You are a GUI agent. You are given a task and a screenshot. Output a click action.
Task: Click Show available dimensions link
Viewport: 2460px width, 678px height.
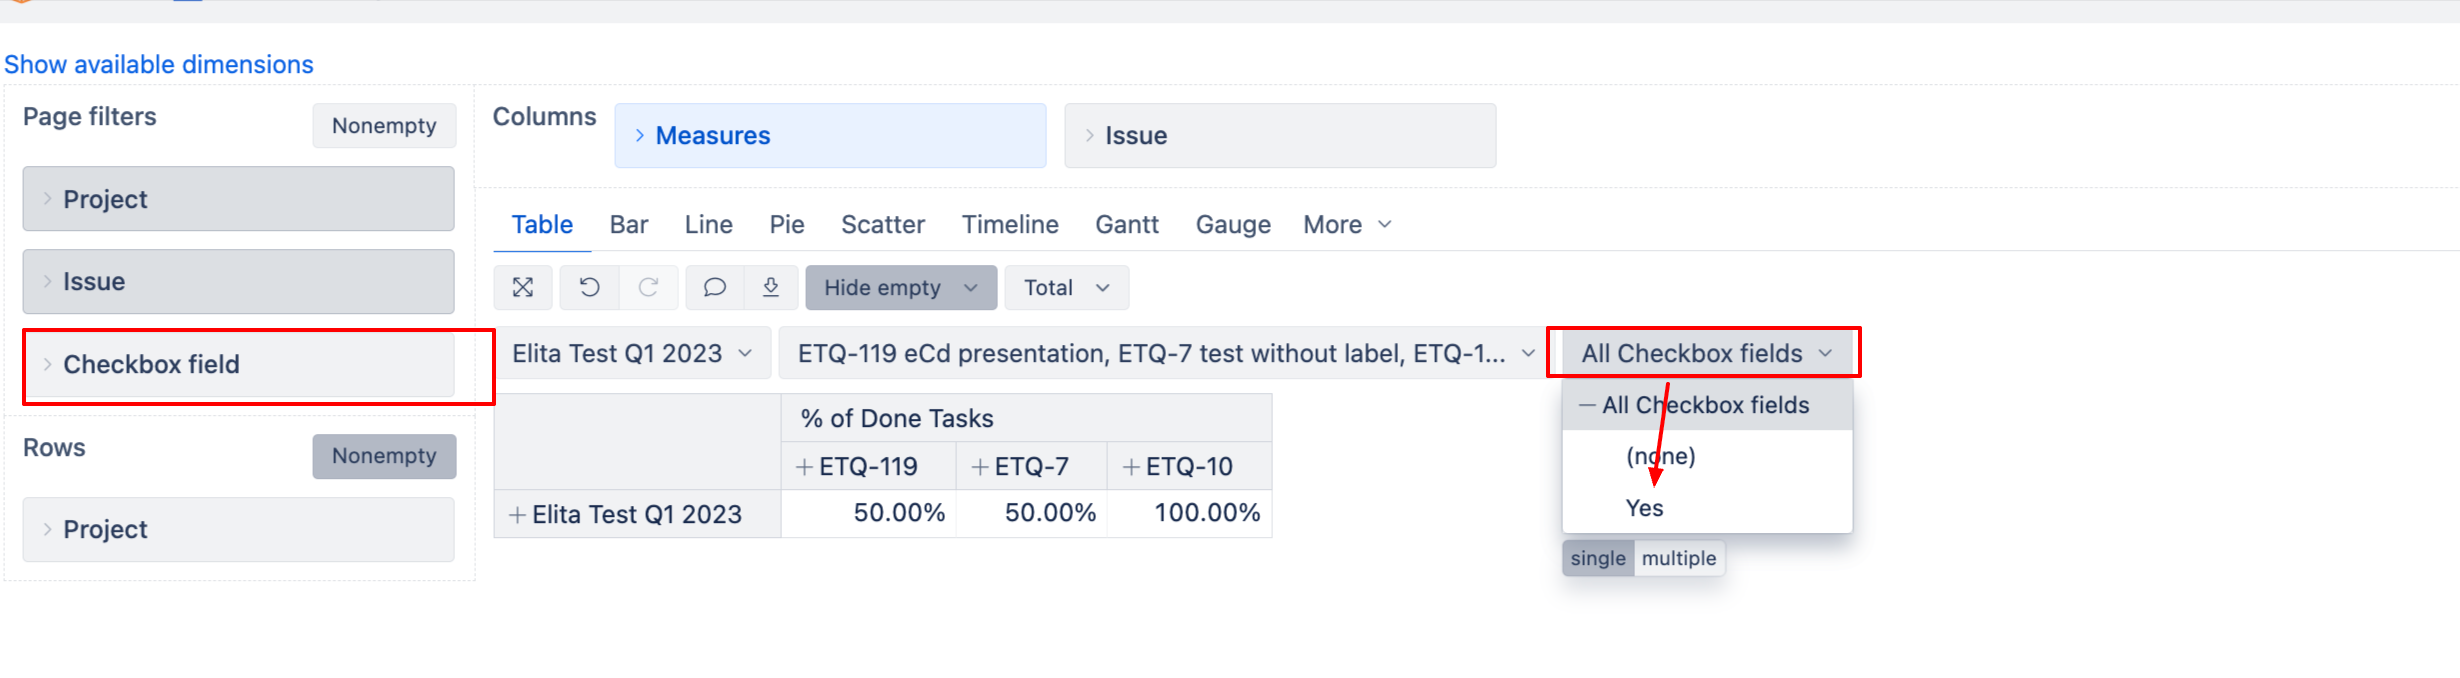(x=159, y=64)
